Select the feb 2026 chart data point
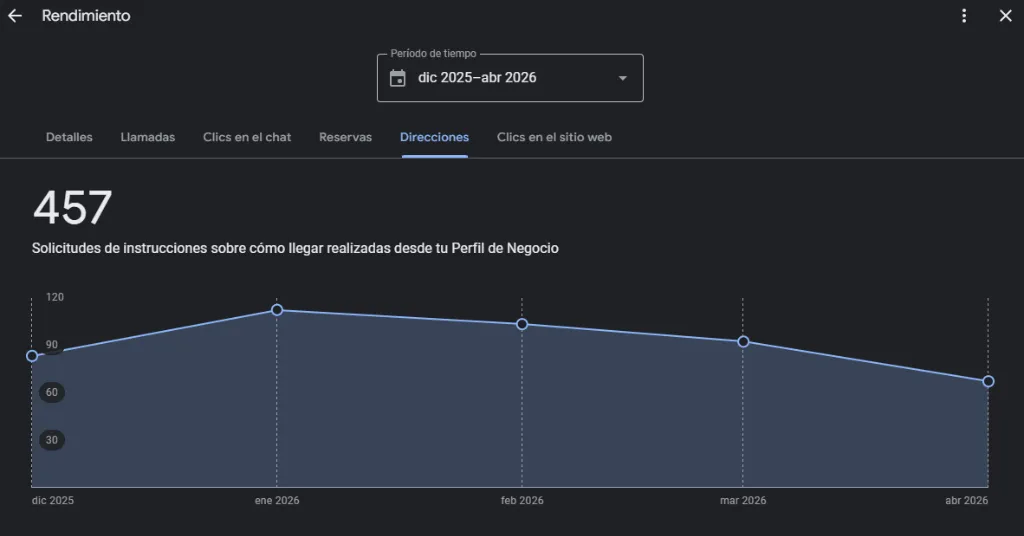The image size is (1024, 536). (522, 324)
